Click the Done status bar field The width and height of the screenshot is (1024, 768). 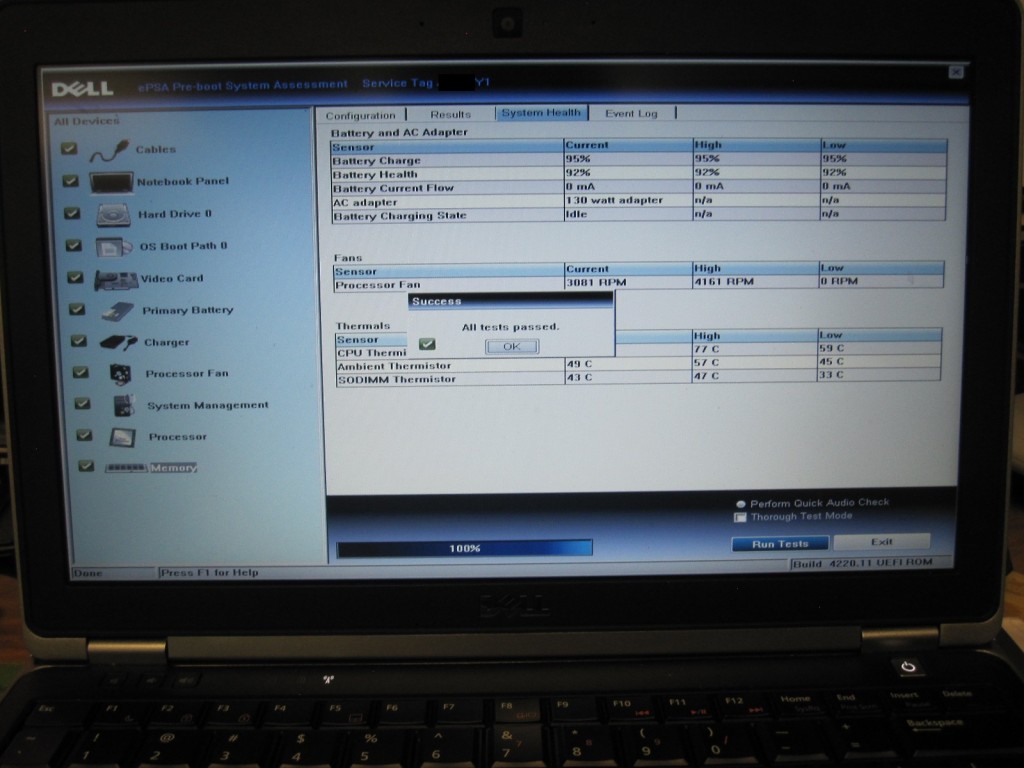pyautogui.click(x=114, y=573)
